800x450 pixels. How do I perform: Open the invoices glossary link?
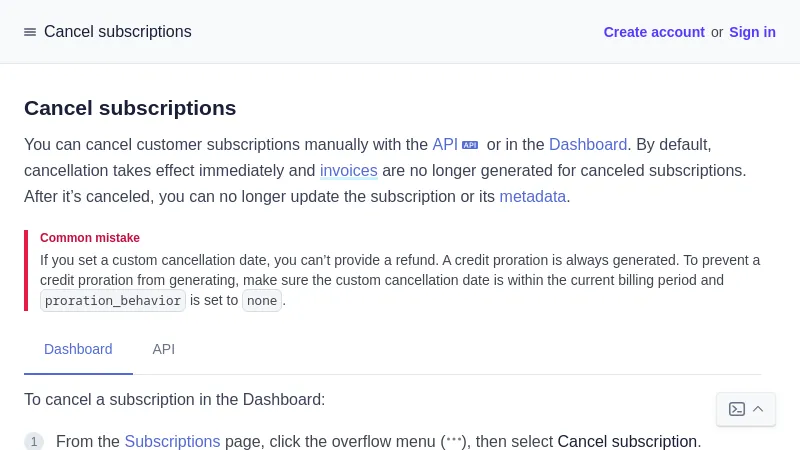(x=348, y=170)
